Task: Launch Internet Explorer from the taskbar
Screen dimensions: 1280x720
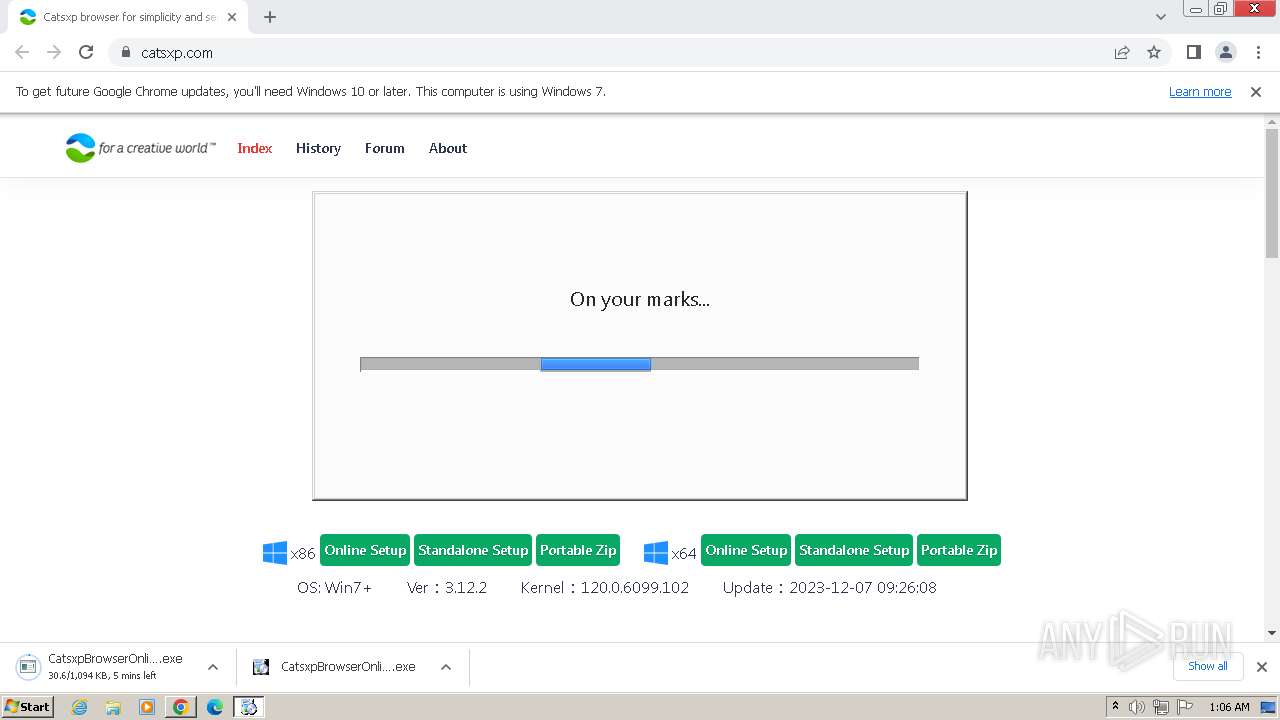Action: pos(80,707)
